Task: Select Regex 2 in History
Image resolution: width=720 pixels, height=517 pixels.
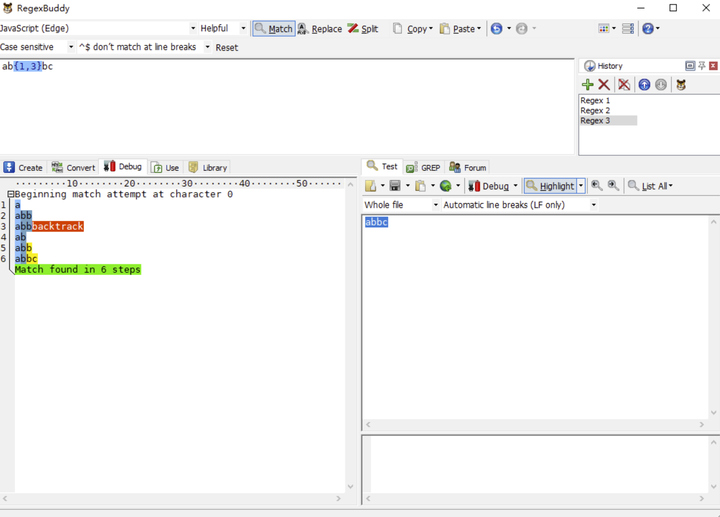Action: 595,111
